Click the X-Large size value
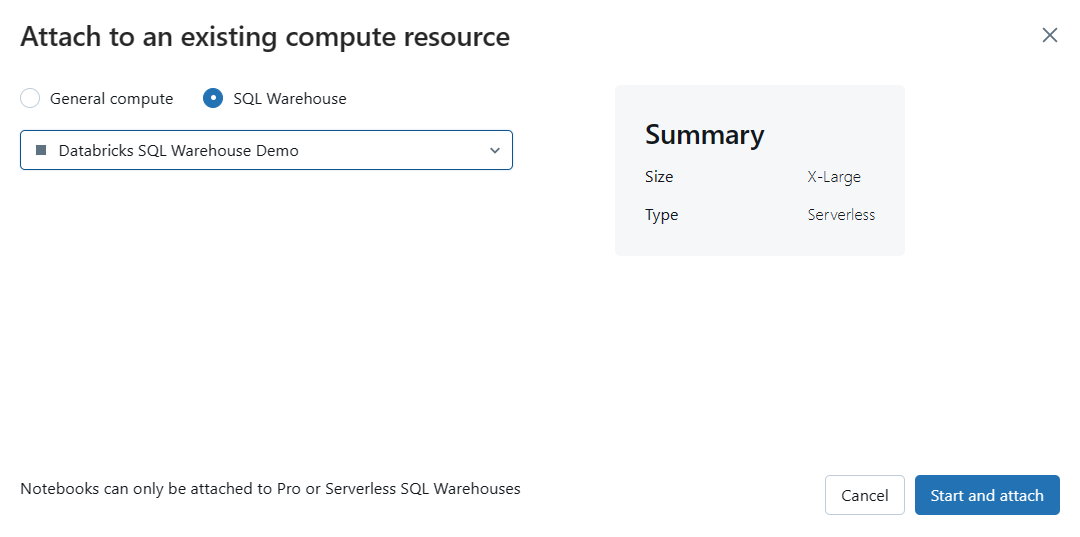This screenshot has width=1080, height=537. tap(834, 177)
